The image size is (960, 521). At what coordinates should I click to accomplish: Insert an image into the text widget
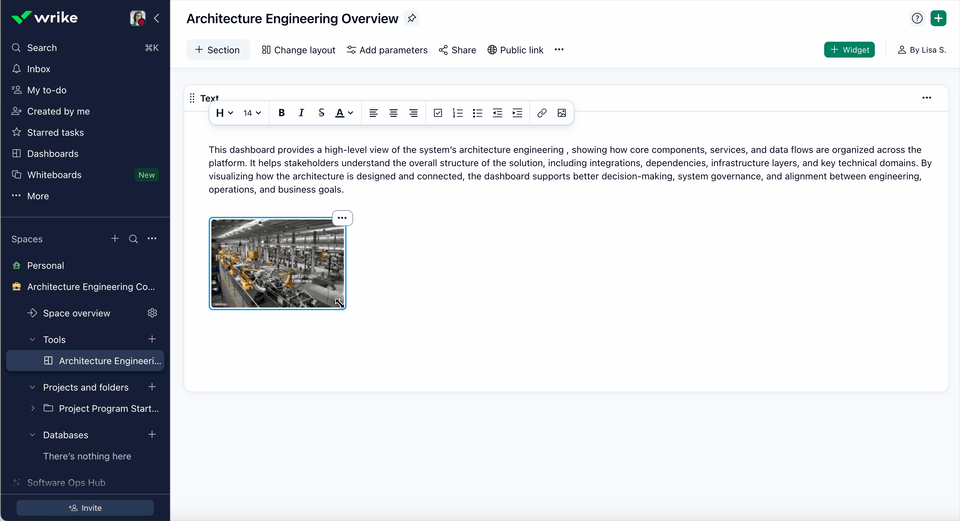[x=561, y=113]
